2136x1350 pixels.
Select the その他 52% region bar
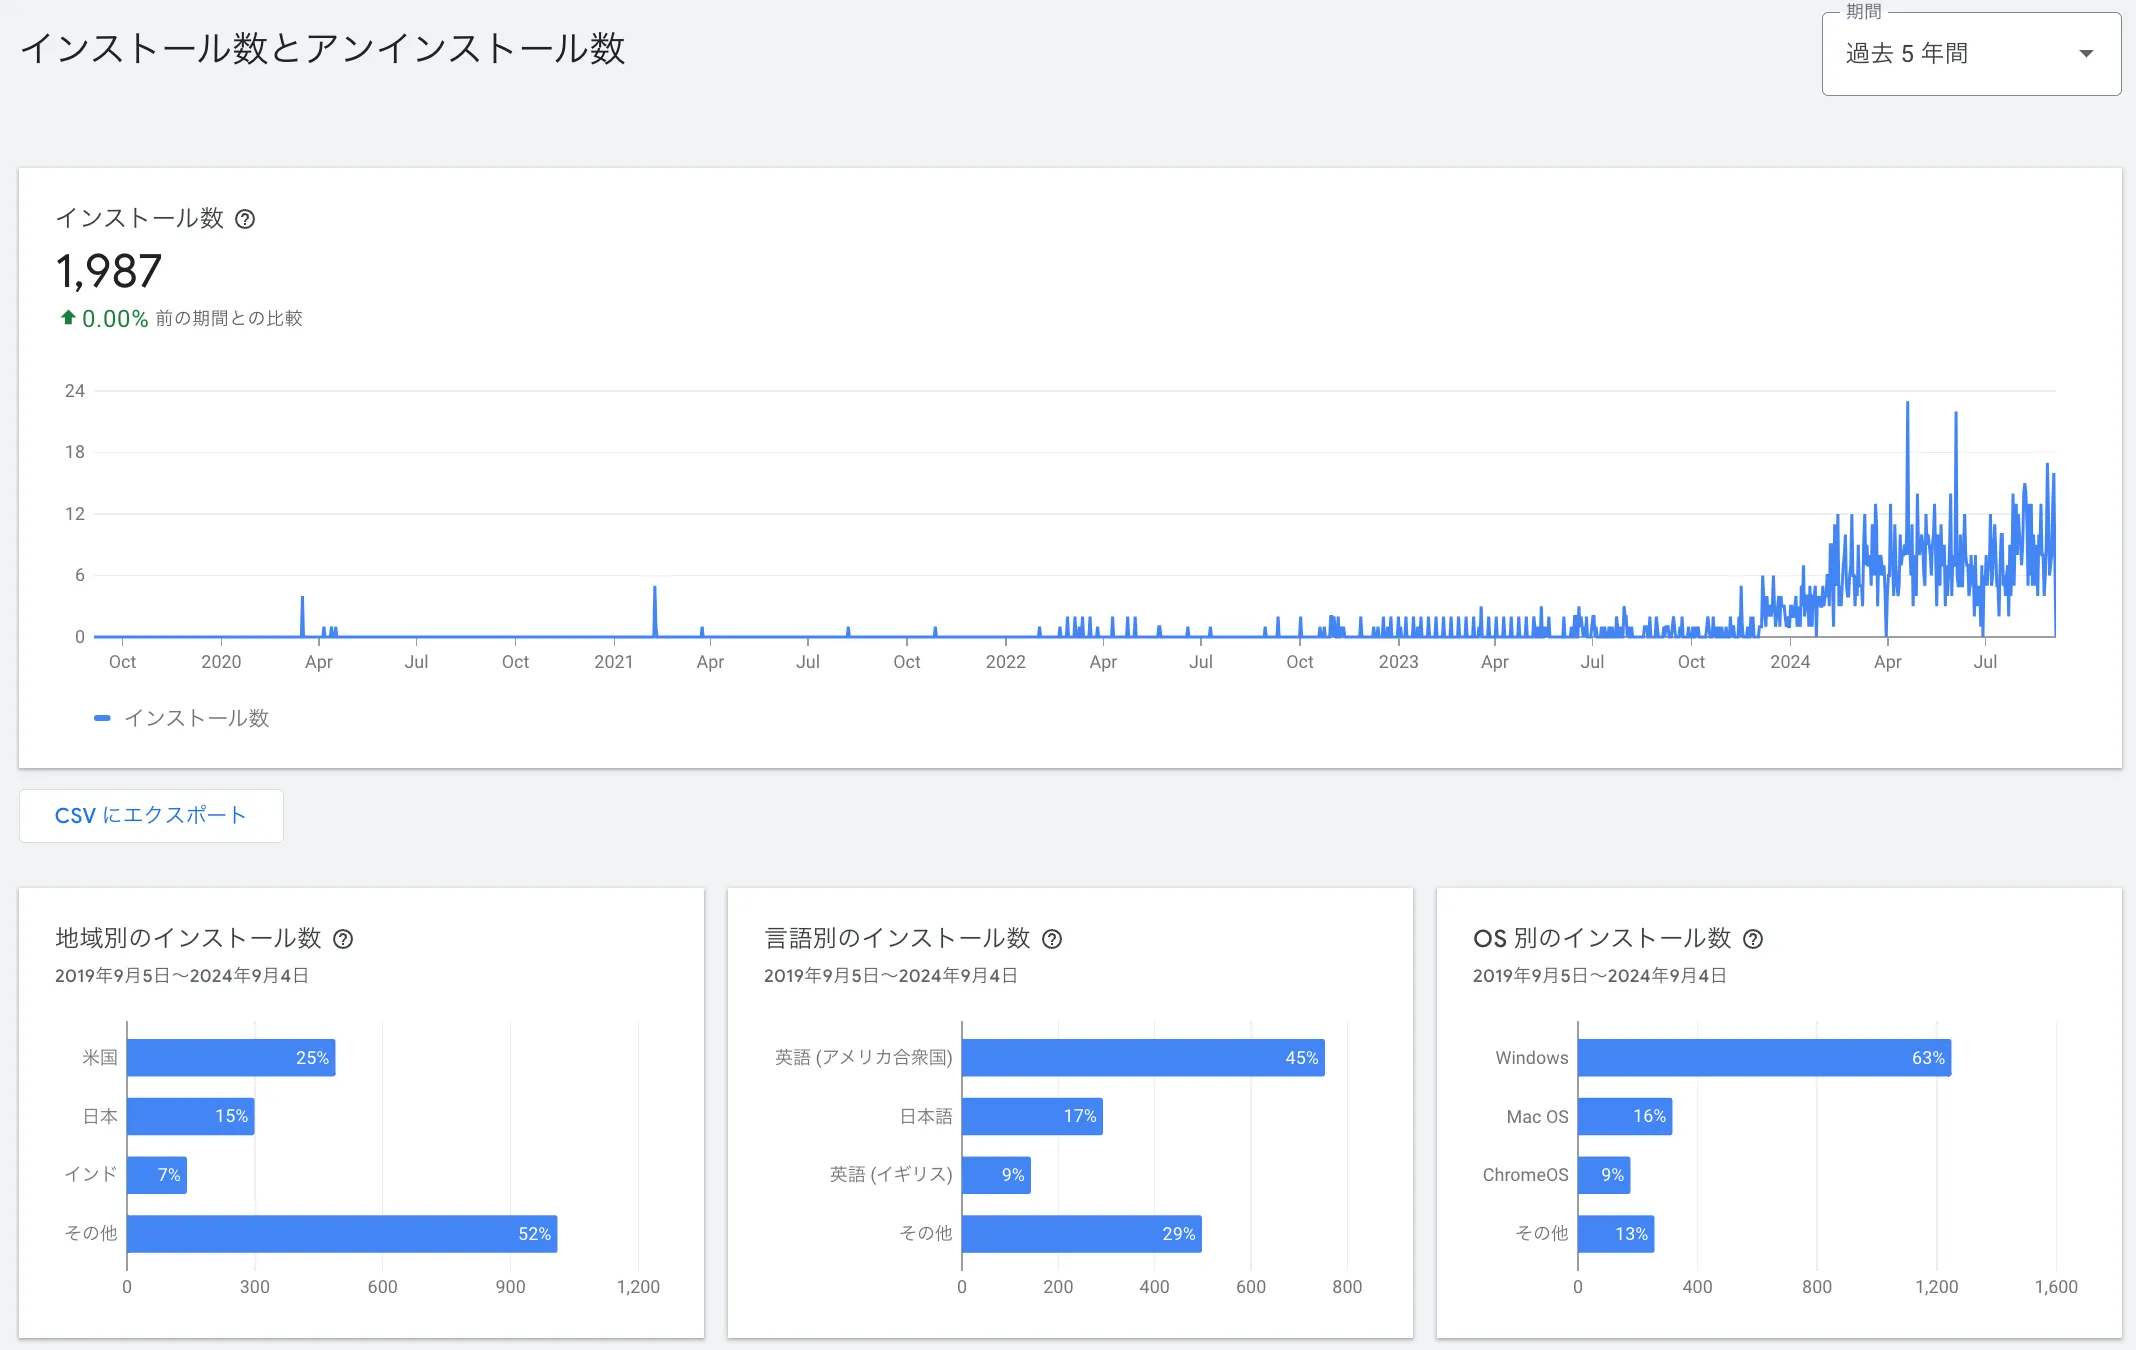point(342,1234)
